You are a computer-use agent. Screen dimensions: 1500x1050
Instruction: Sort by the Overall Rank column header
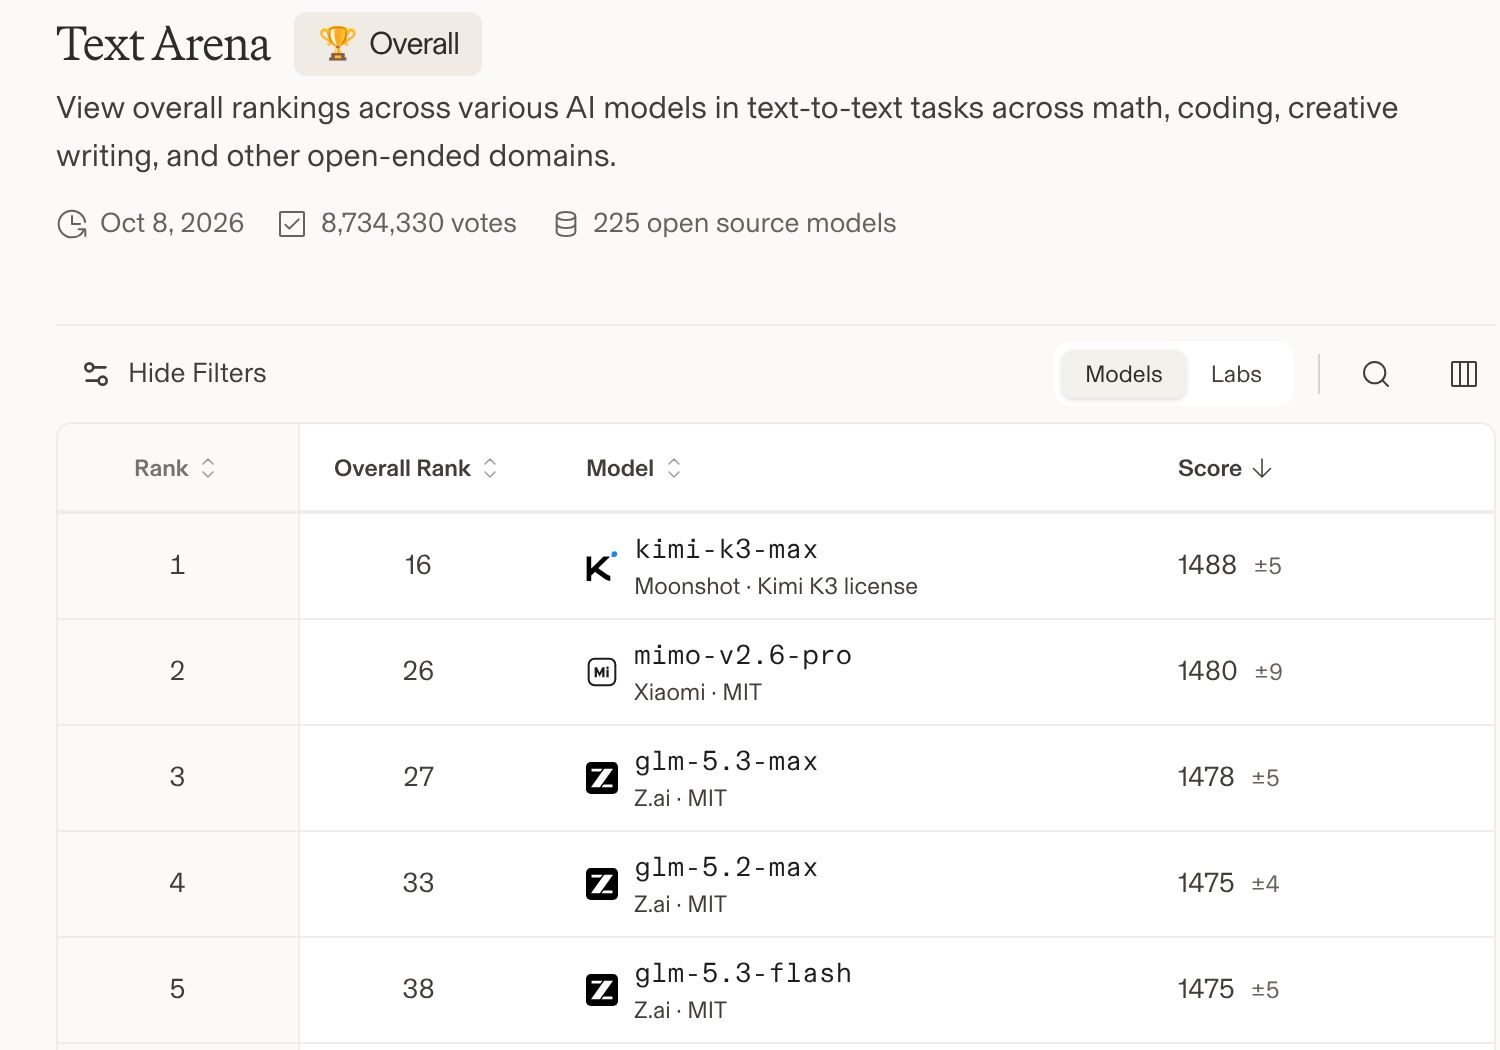click(416, 468)
